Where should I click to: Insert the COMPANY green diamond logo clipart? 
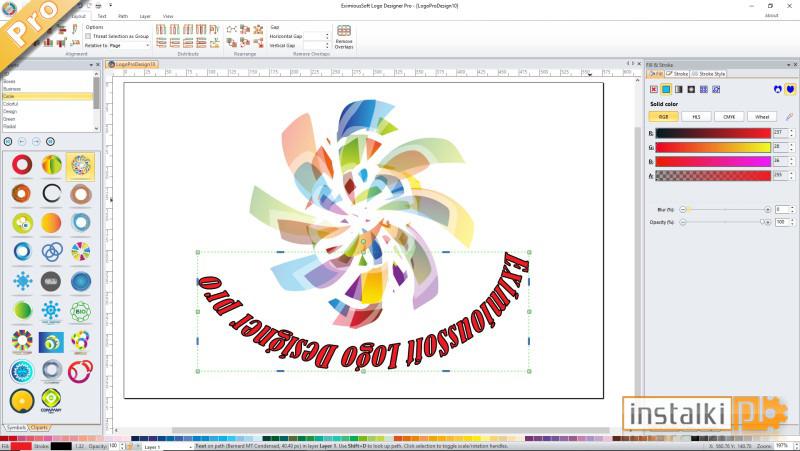pos(51,400)
